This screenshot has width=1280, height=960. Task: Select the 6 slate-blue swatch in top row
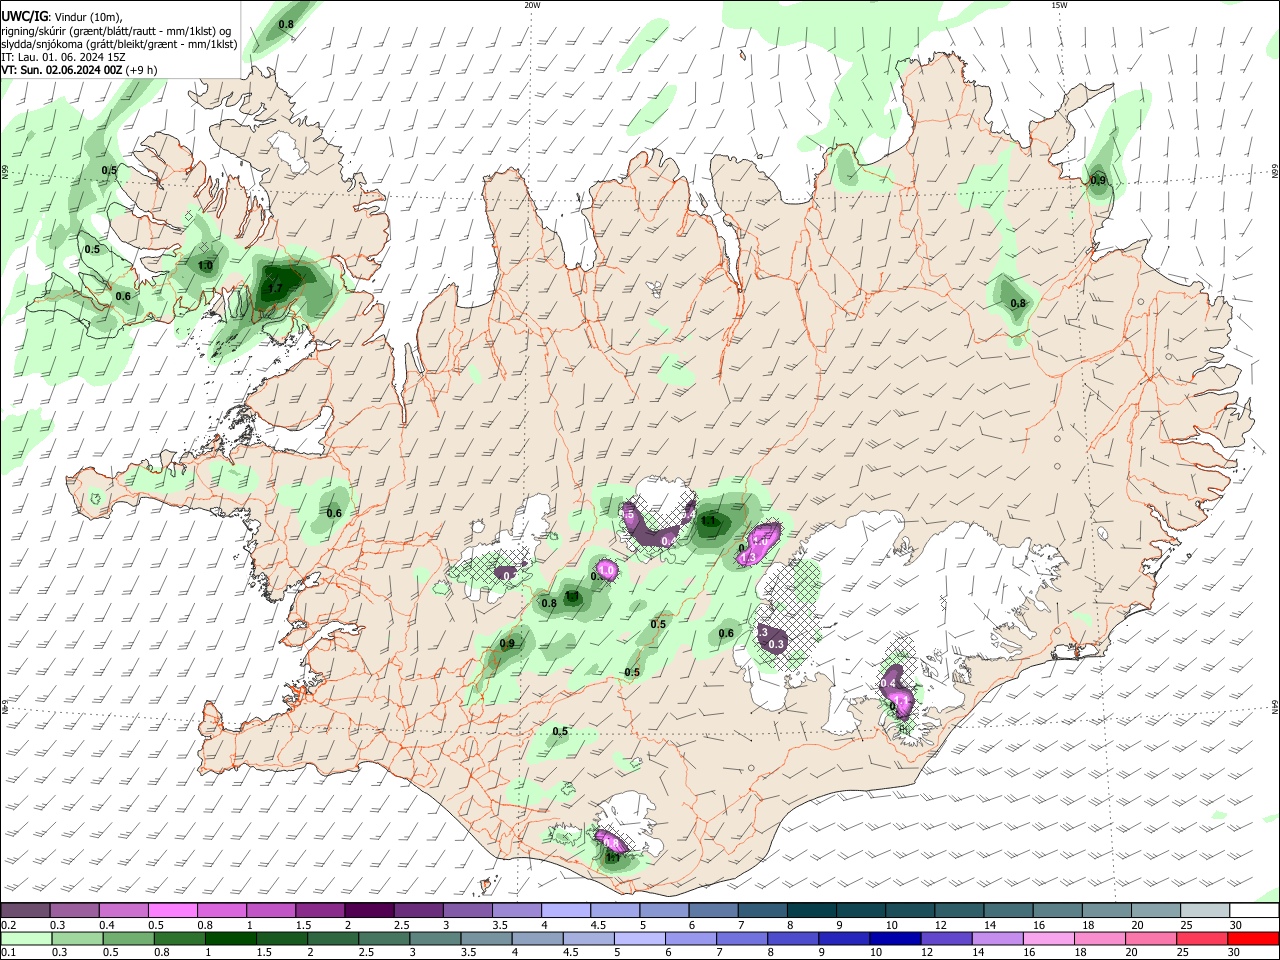click(713, 910)
